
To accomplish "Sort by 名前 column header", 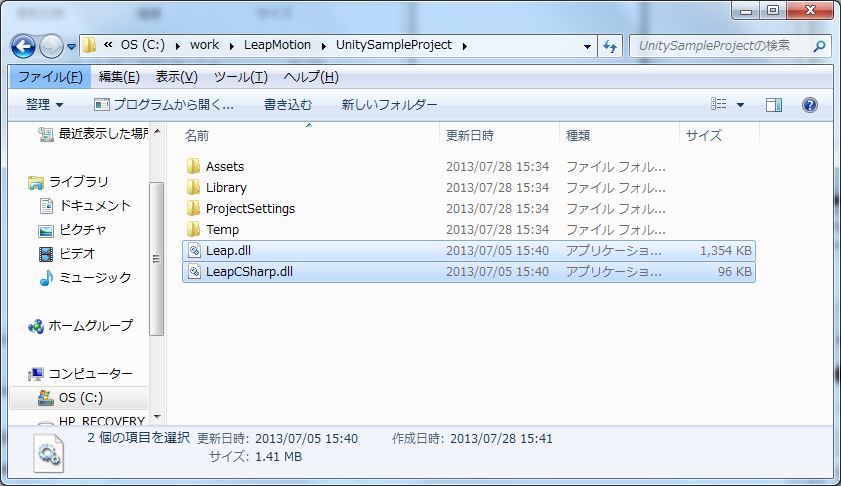I will point(197,136).
